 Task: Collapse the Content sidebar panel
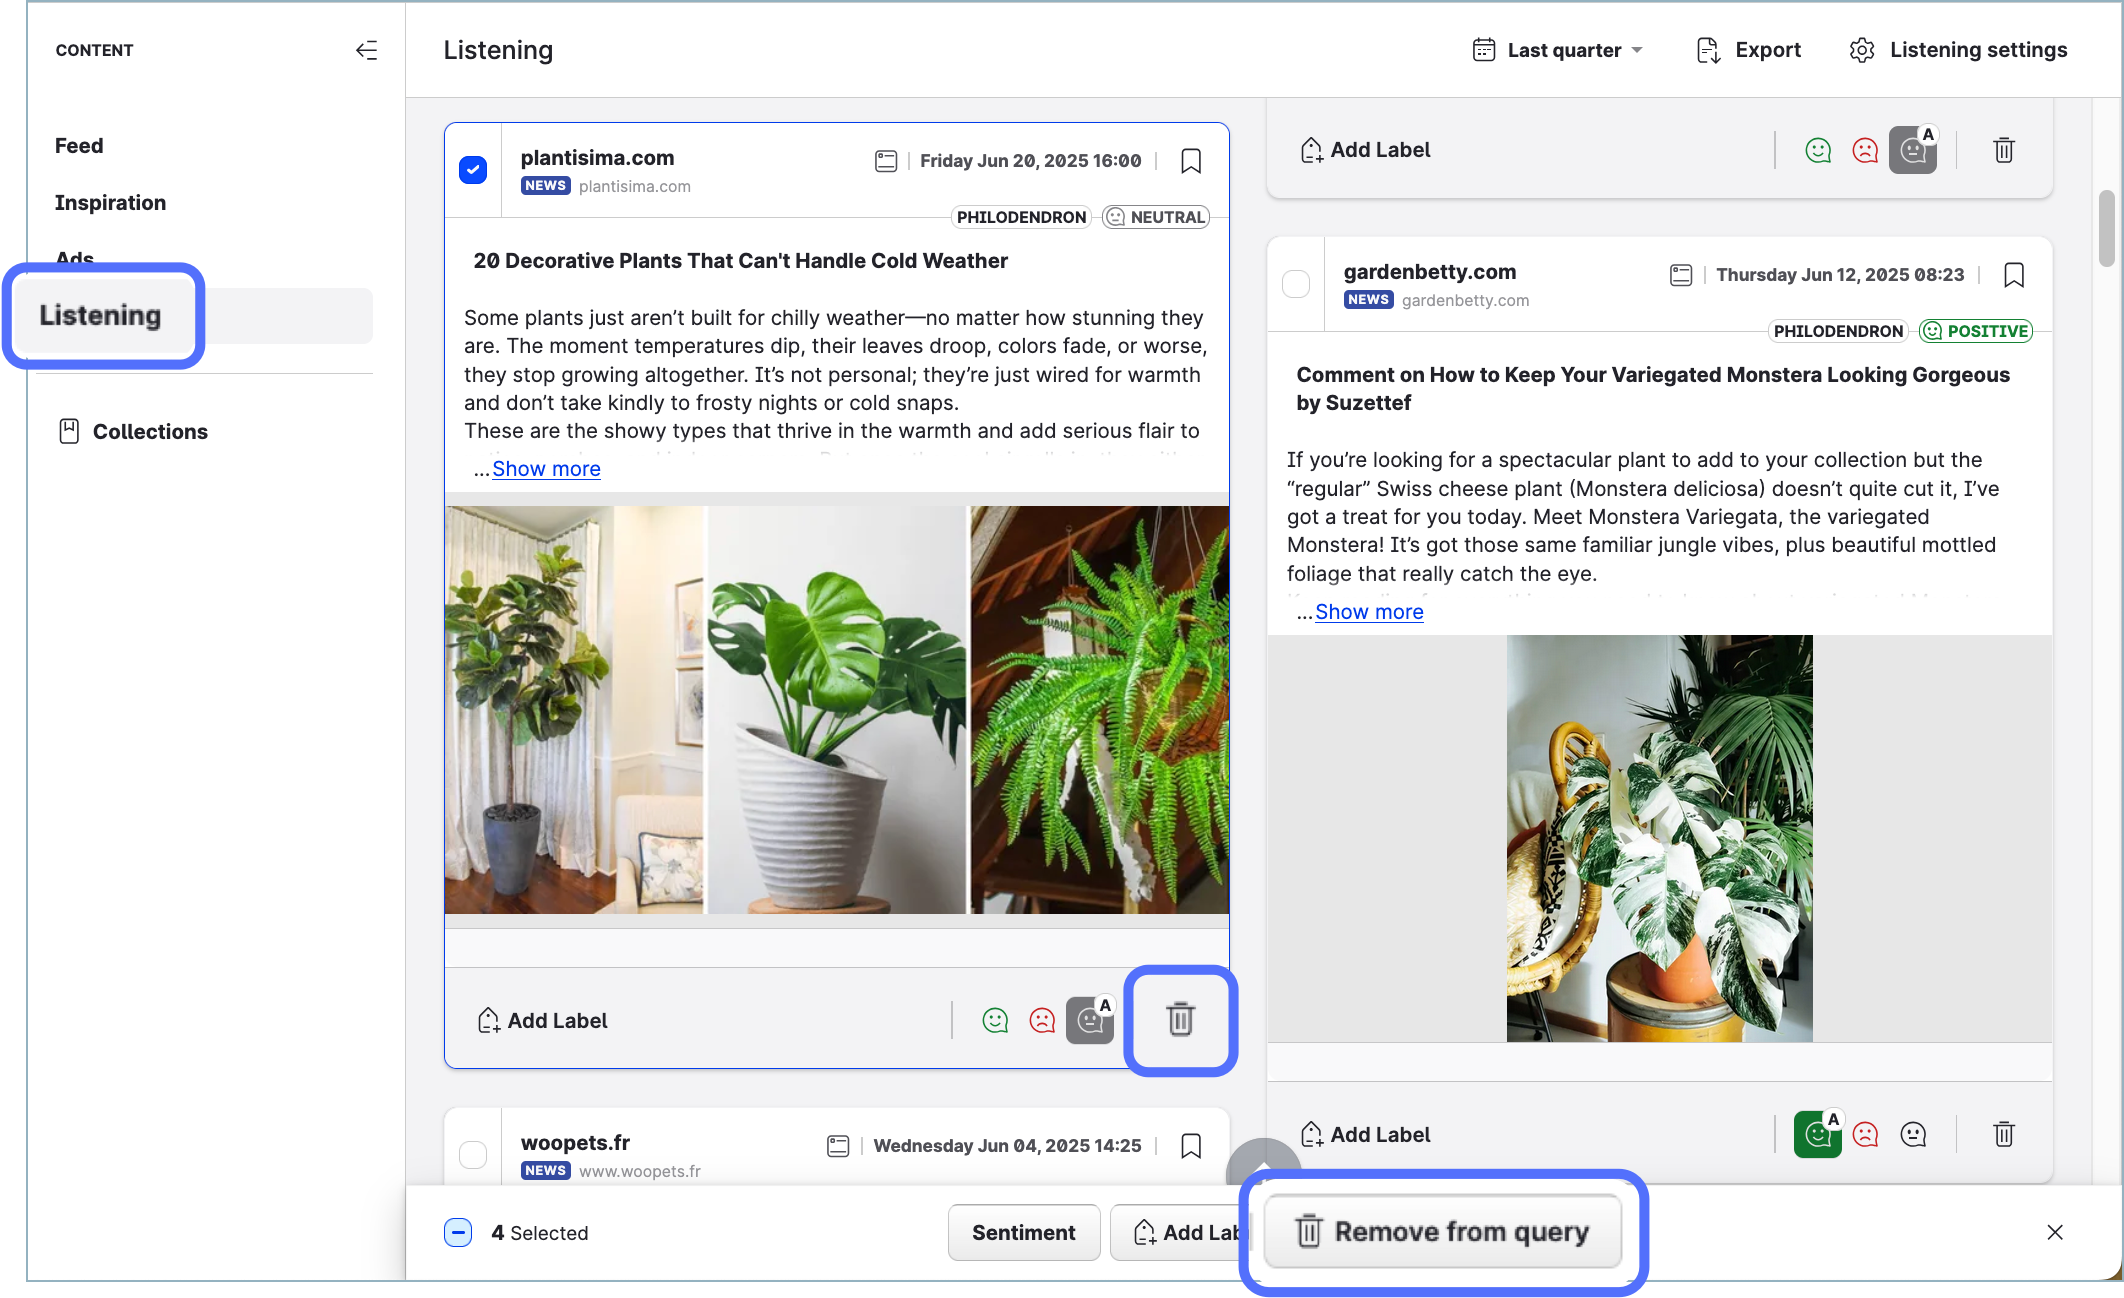coord(367,51)
